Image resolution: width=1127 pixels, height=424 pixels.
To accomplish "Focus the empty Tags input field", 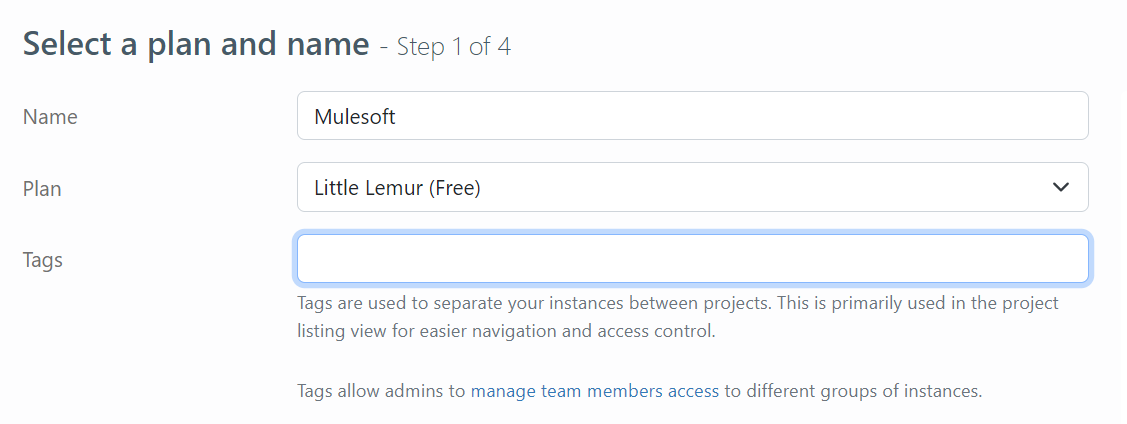I will point(692,258).
